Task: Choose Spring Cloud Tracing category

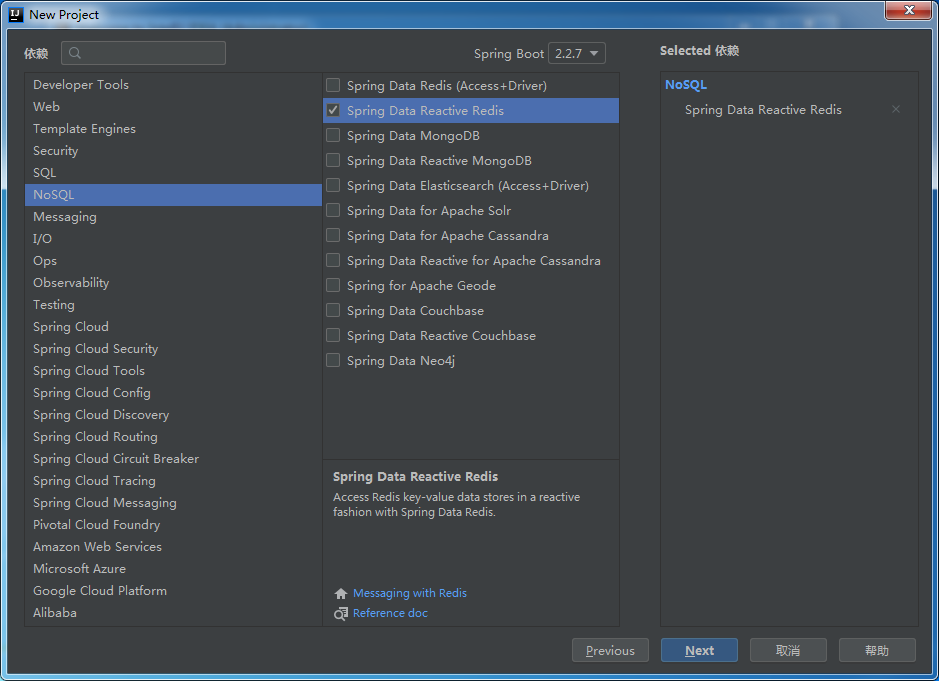Action: point(173,481)
